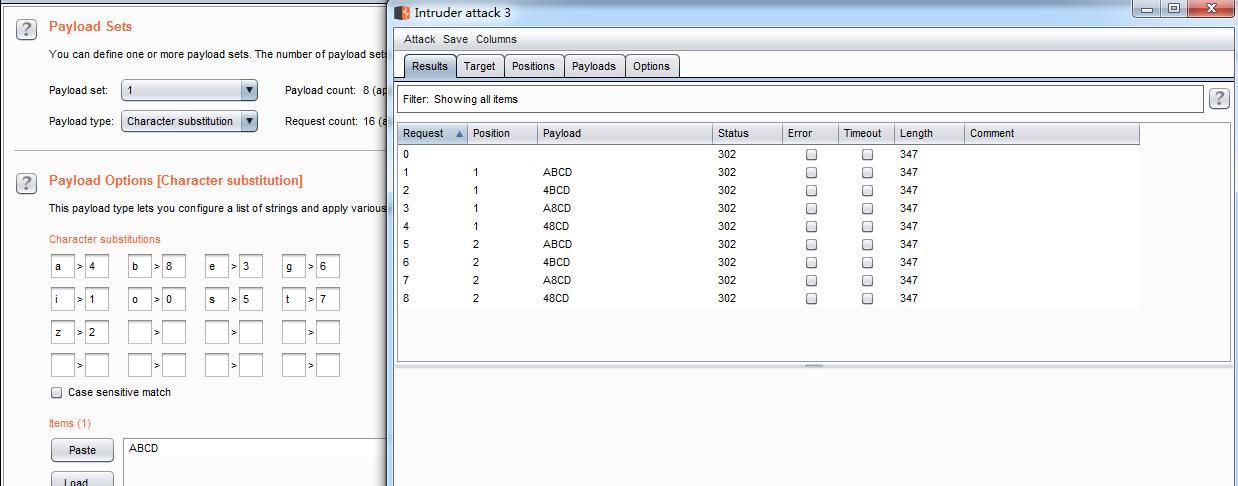Edit the 'e' substitution source field
Viewport: 1238px width, 486px height.
217,267
